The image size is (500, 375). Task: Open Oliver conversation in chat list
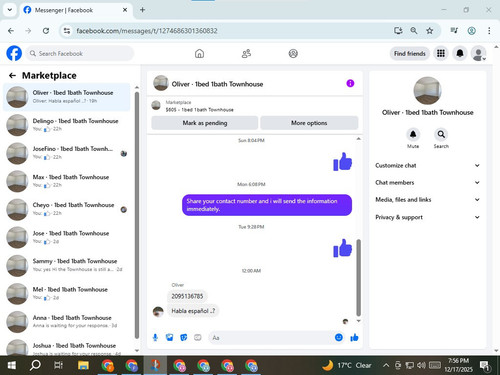click(x=66, y=97)
